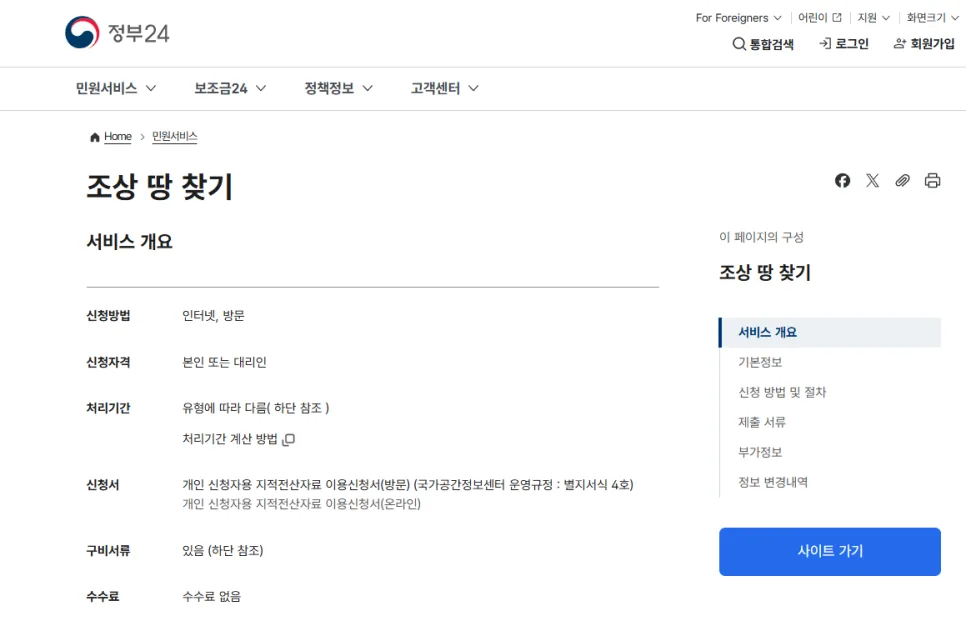
Task: Click the 이 페이지의 구성 label
Action: pyautogui.click(x=761, y=237)
